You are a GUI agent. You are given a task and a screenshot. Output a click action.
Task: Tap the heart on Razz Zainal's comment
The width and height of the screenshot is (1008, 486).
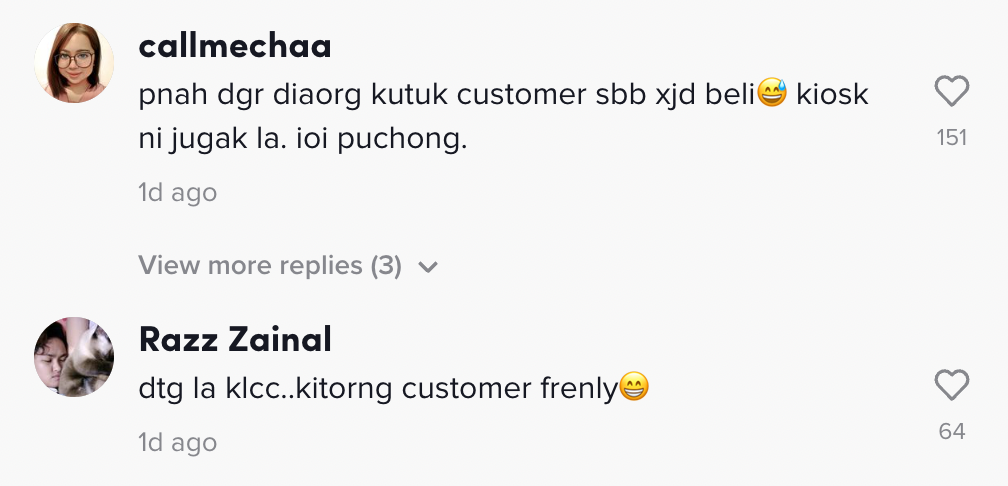[951, 385]
